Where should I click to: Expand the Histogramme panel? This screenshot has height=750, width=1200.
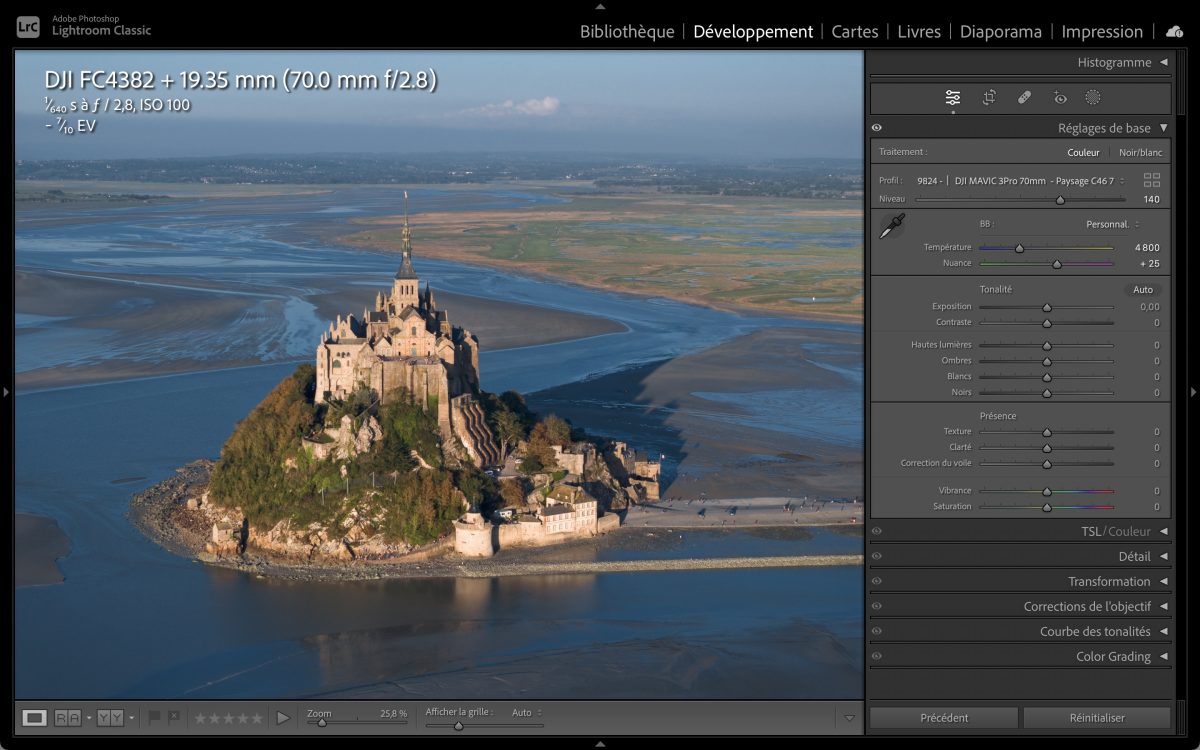pos(1163,62)
